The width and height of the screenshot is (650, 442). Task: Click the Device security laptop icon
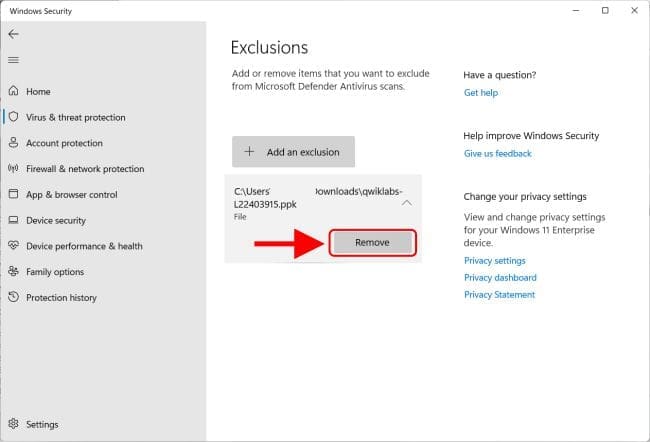pyautogui.click(x=14, y=220)
